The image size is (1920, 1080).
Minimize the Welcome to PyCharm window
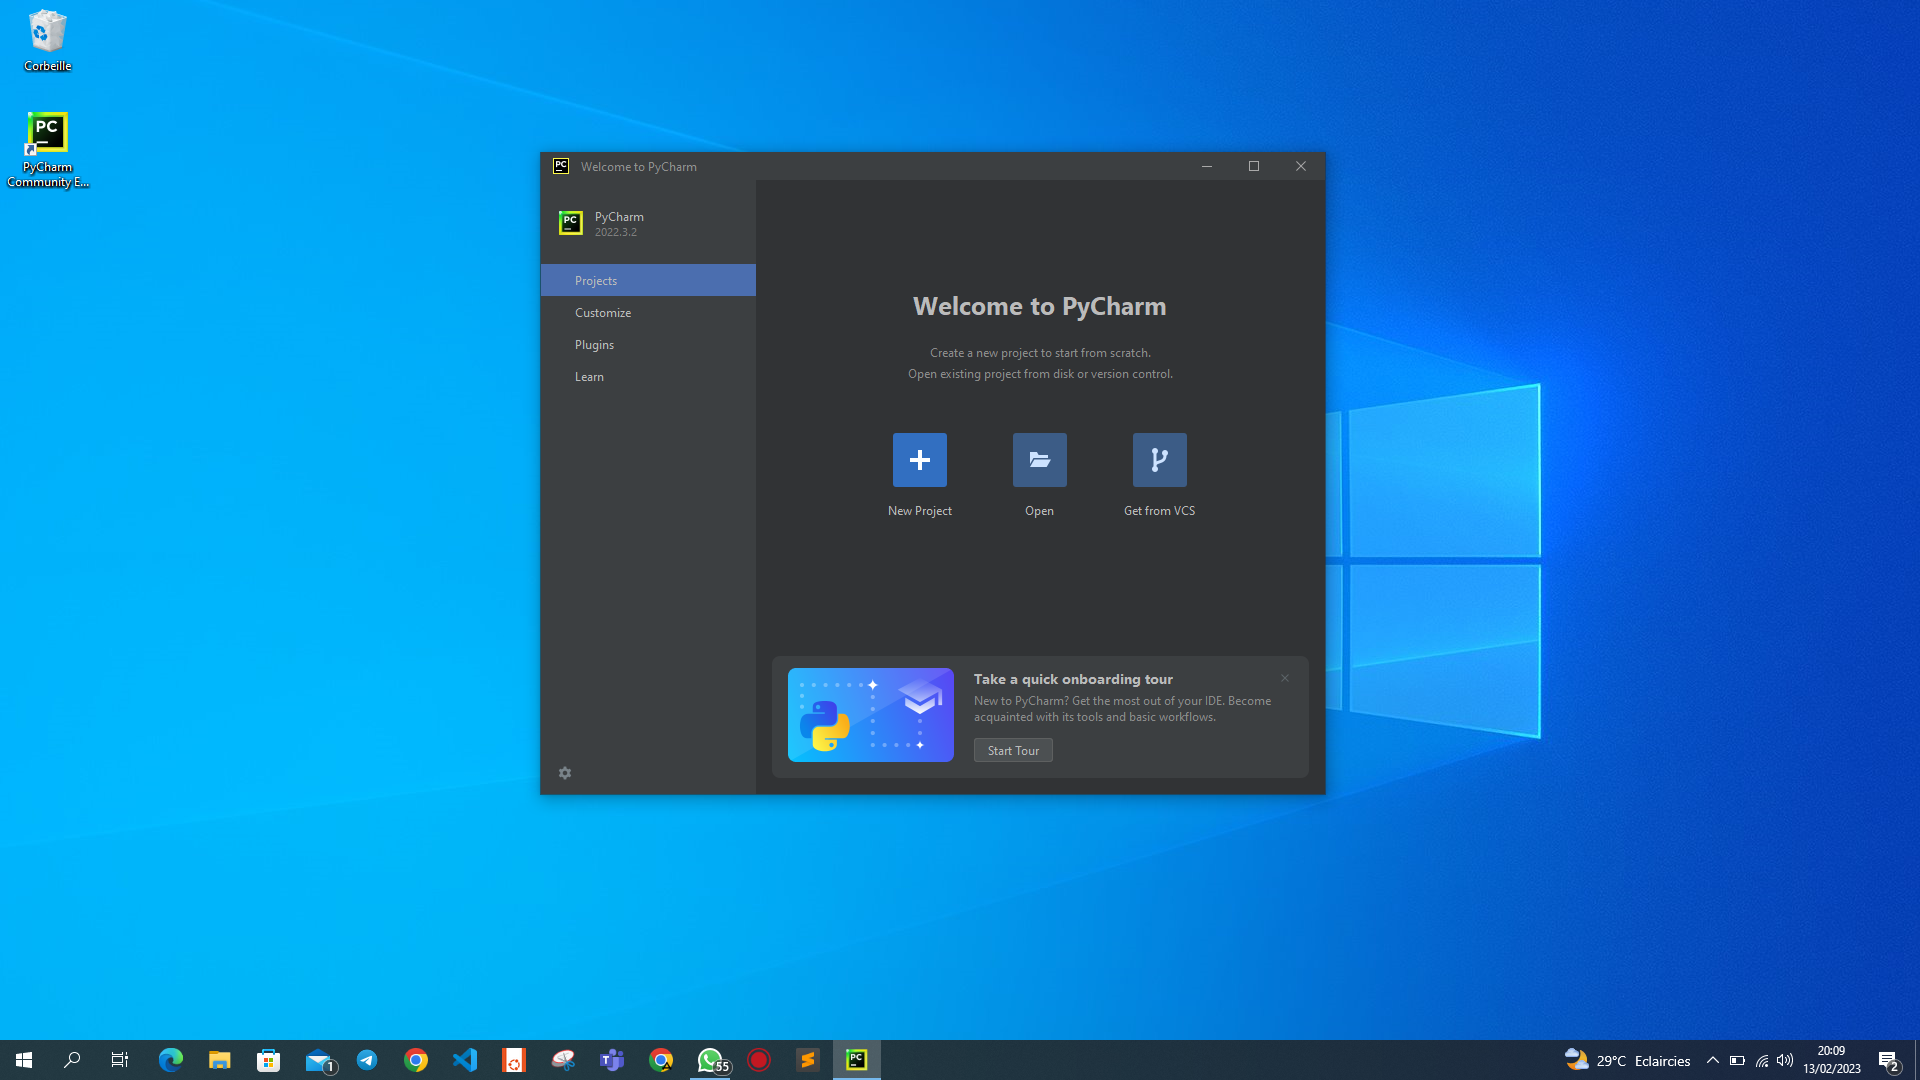click(x=1207, y=166)
